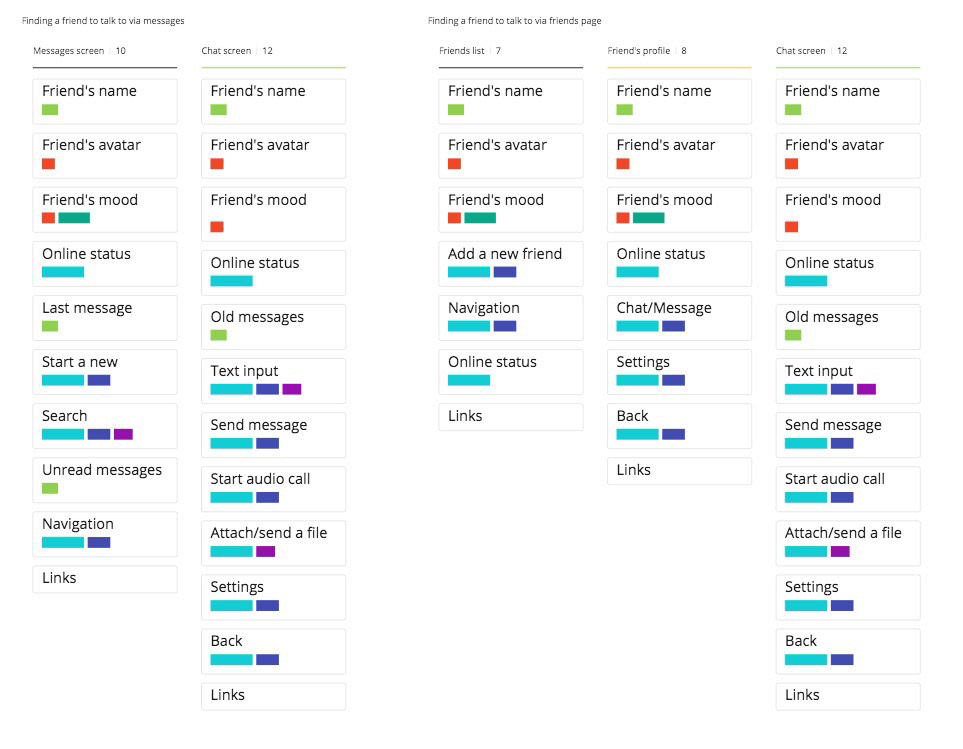The image size is (963, 749).
Task: Select Online status card in Messages screen
Action: (x=105, y=263)
